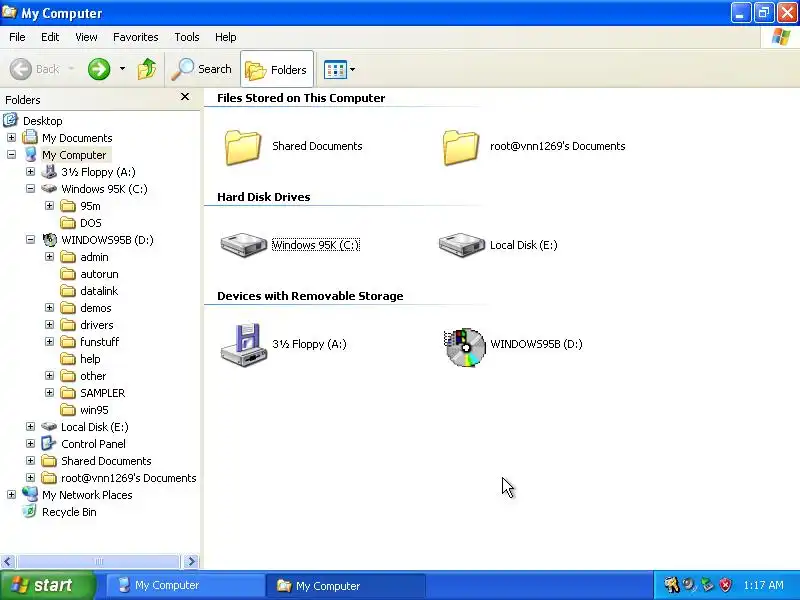Click the folder pane horizontal scrollbar thumb

click(x=99, y=561)
